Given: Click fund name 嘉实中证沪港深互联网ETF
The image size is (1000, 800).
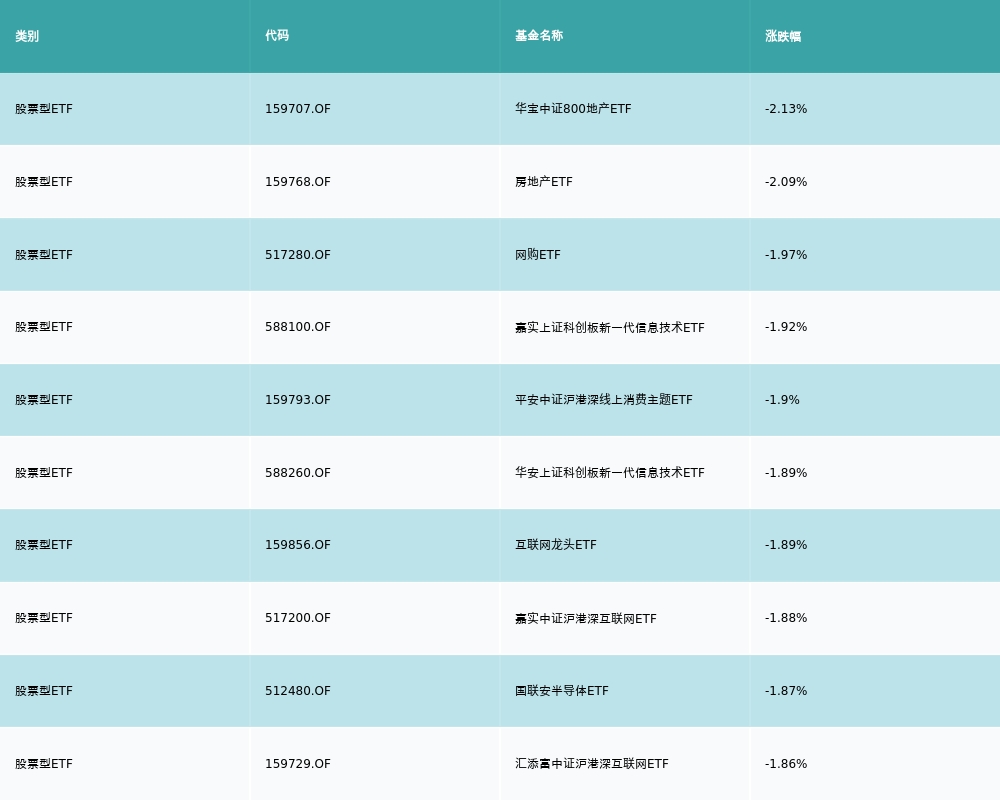Looking at the screenshot, I should point(586,618).
